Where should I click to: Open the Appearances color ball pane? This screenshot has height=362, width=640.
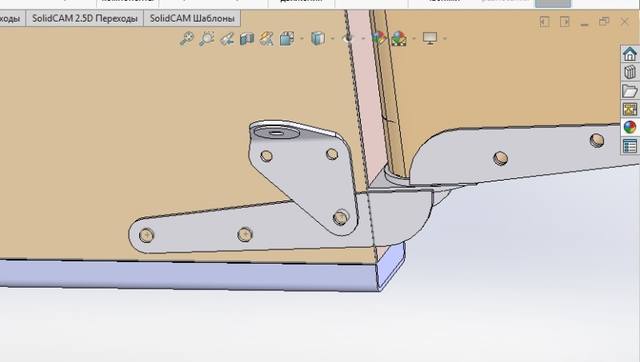pos(630,127)
